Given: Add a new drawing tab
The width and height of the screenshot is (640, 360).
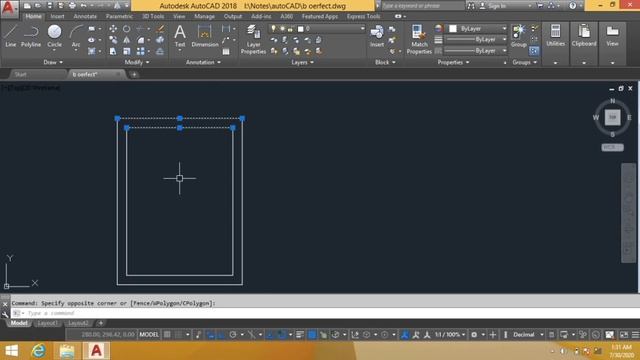Looking at the screenshot, I should [134, 74].
